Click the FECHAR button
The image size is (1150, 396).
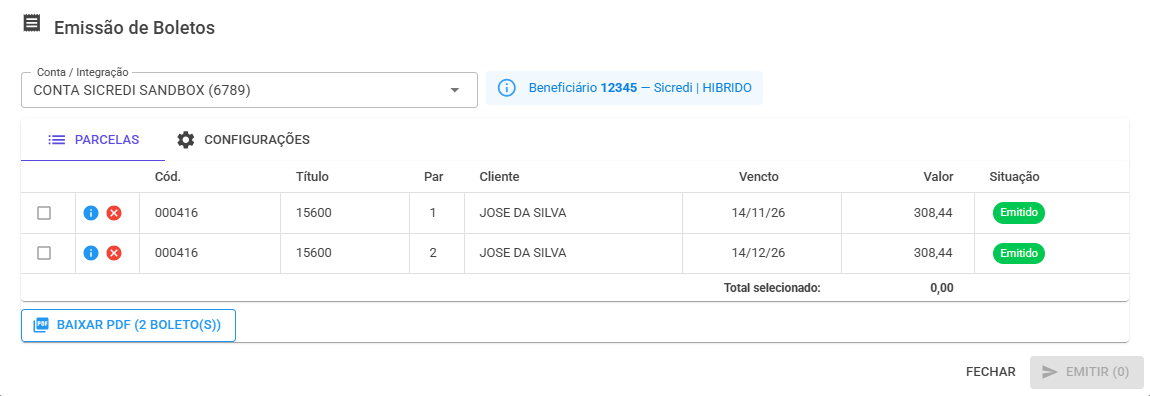coord(991,372)
